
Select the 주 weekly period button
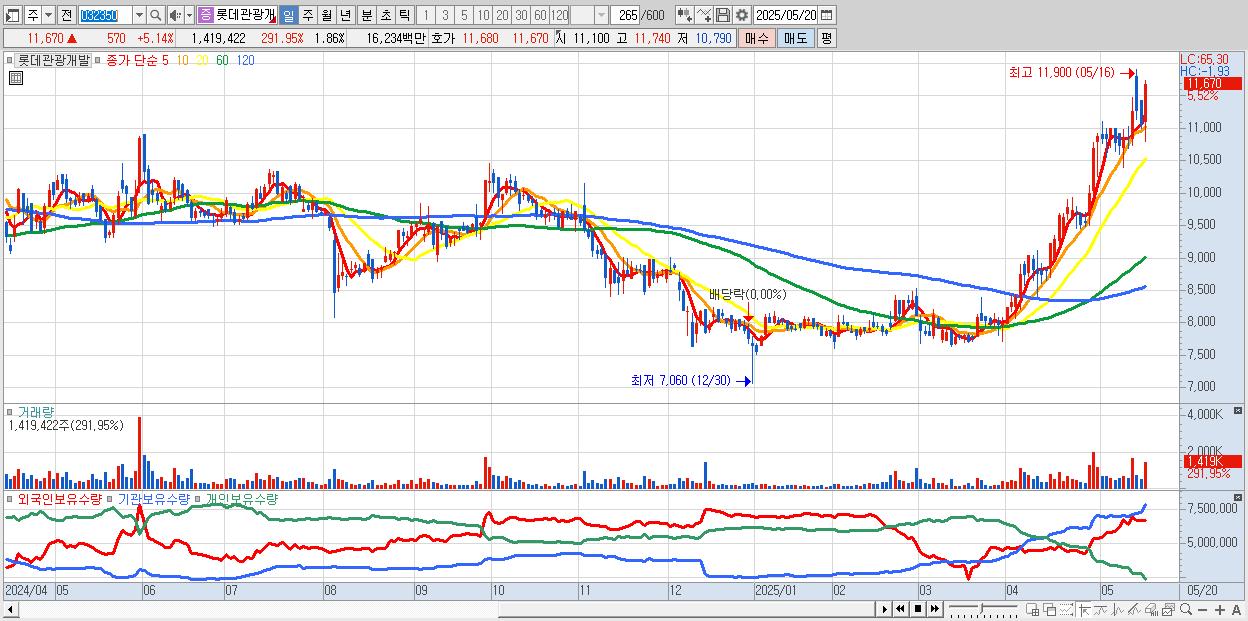coord(307,15)
